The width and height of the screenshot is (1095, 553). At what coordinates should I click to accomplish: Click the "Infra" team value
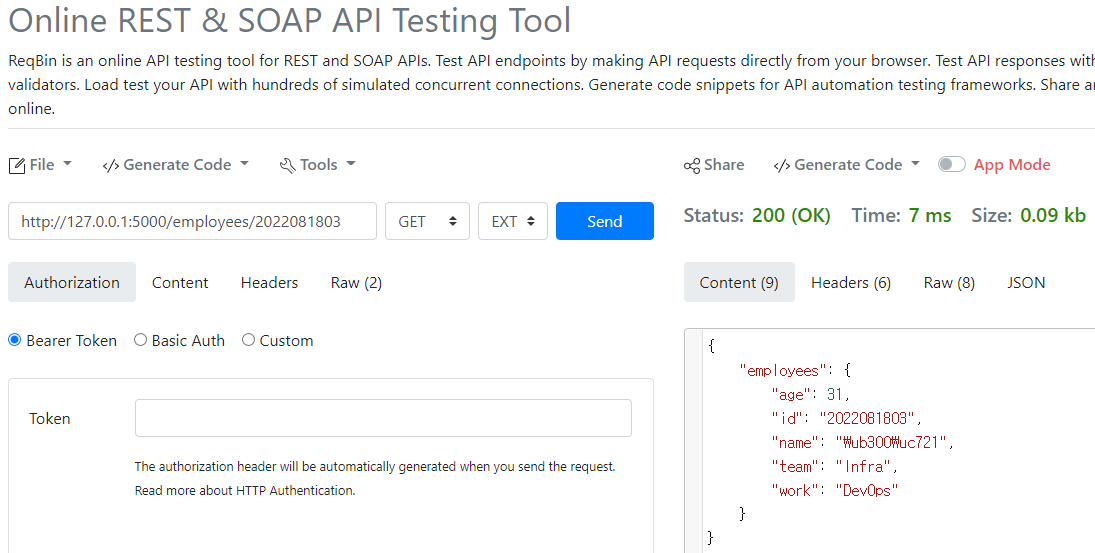[864, 466]
